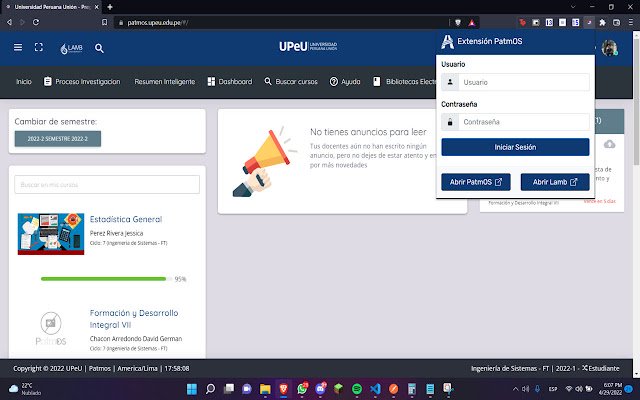Click the cloud download icon
640x400 pixels.
point(609,144)
